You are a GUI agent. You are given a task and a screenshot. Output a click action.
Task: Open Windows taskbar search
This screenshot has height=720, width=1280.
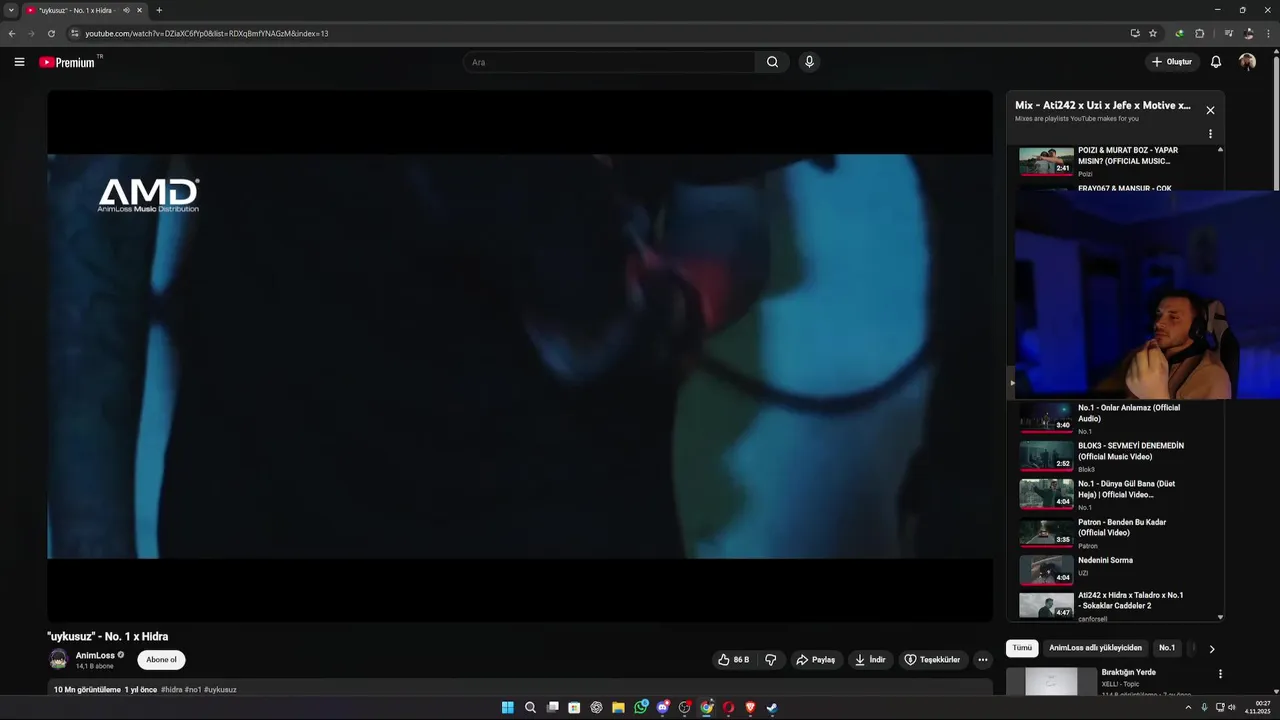pyautogui.click(x=530, y=708)
